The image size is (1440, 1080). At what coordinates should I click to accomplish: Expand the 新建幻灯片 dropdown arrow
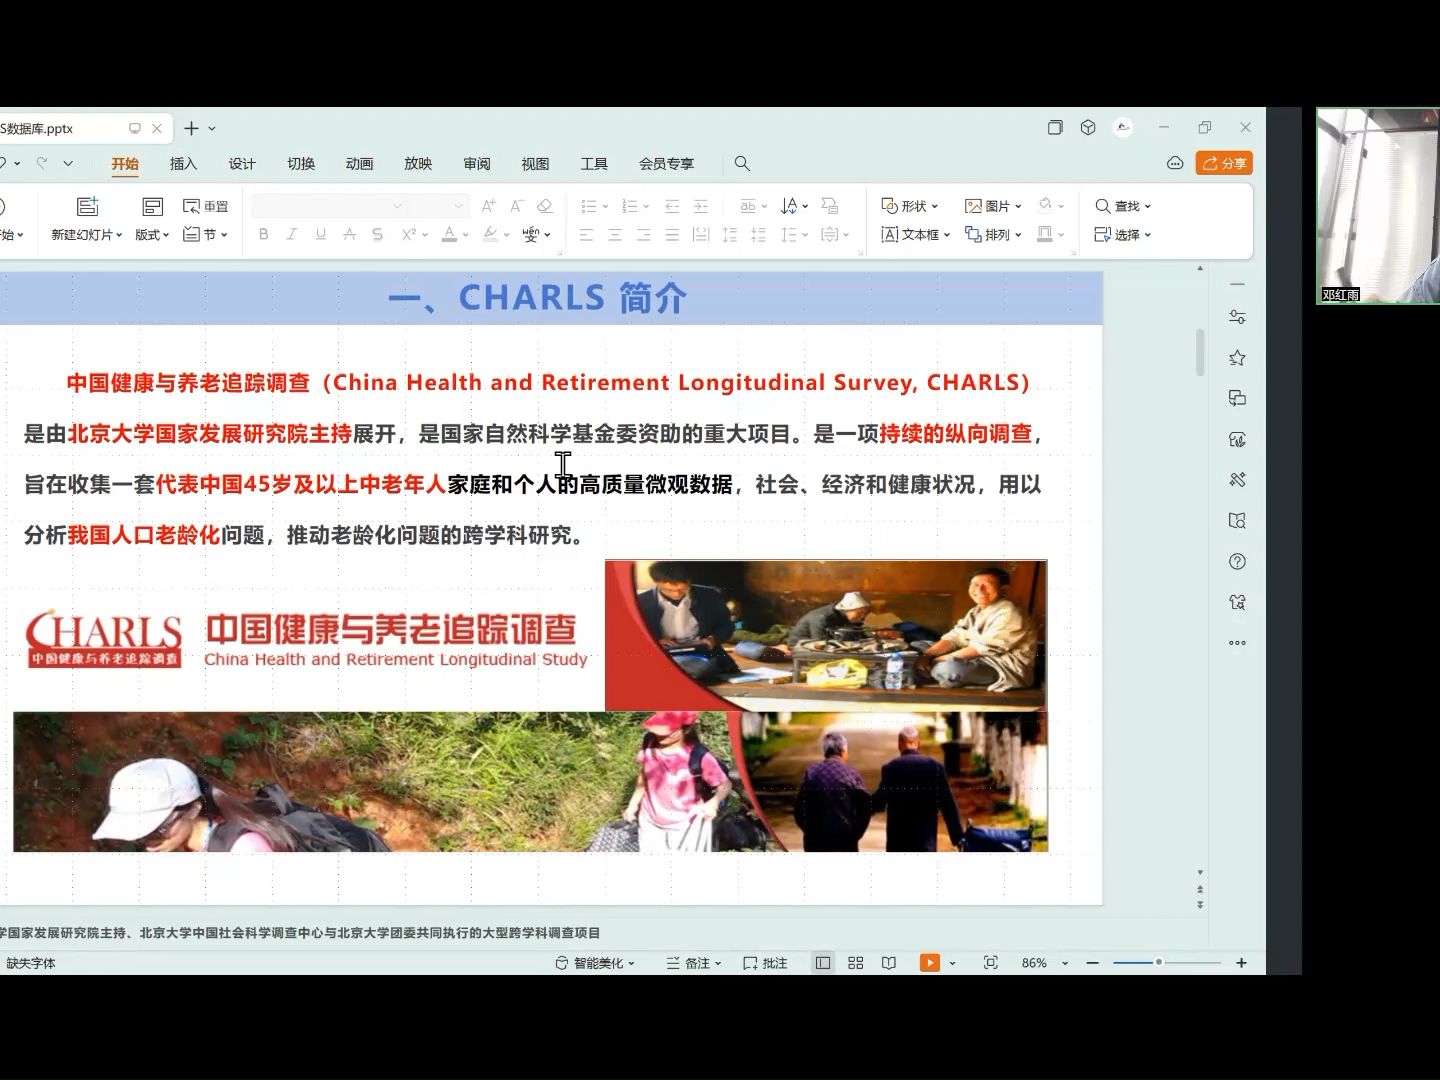click(x=119, y=235)
